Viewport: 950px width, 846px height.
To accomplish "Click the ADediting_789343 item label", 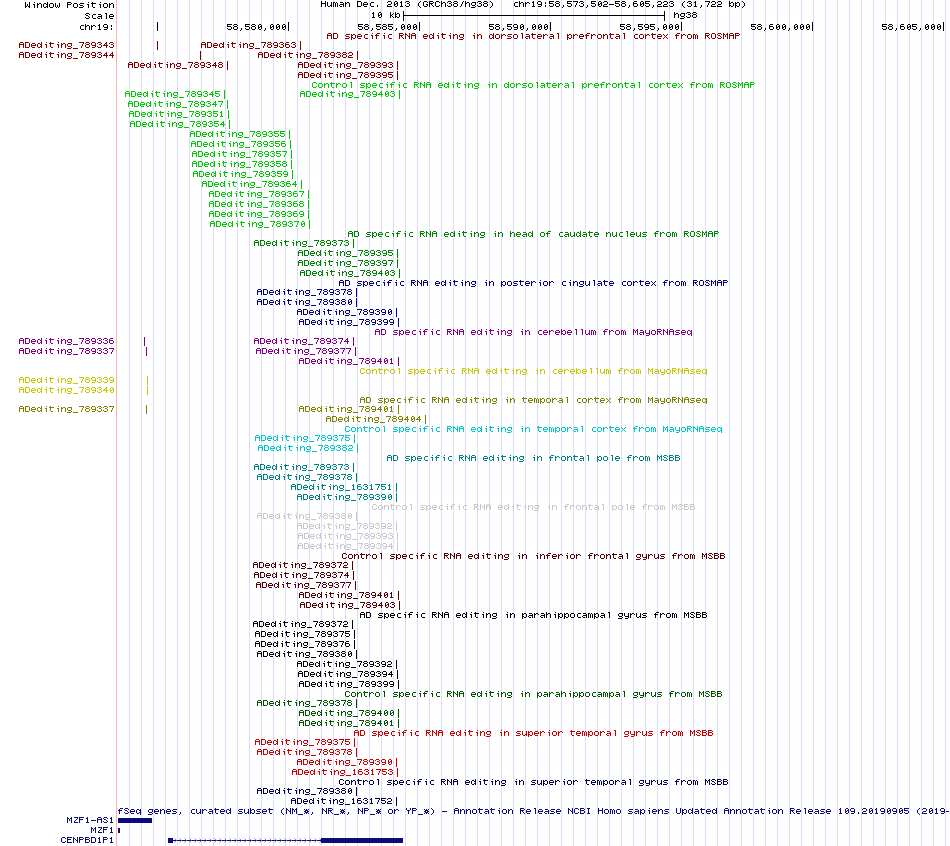I will pyautogui.click(x=66, y=45).
